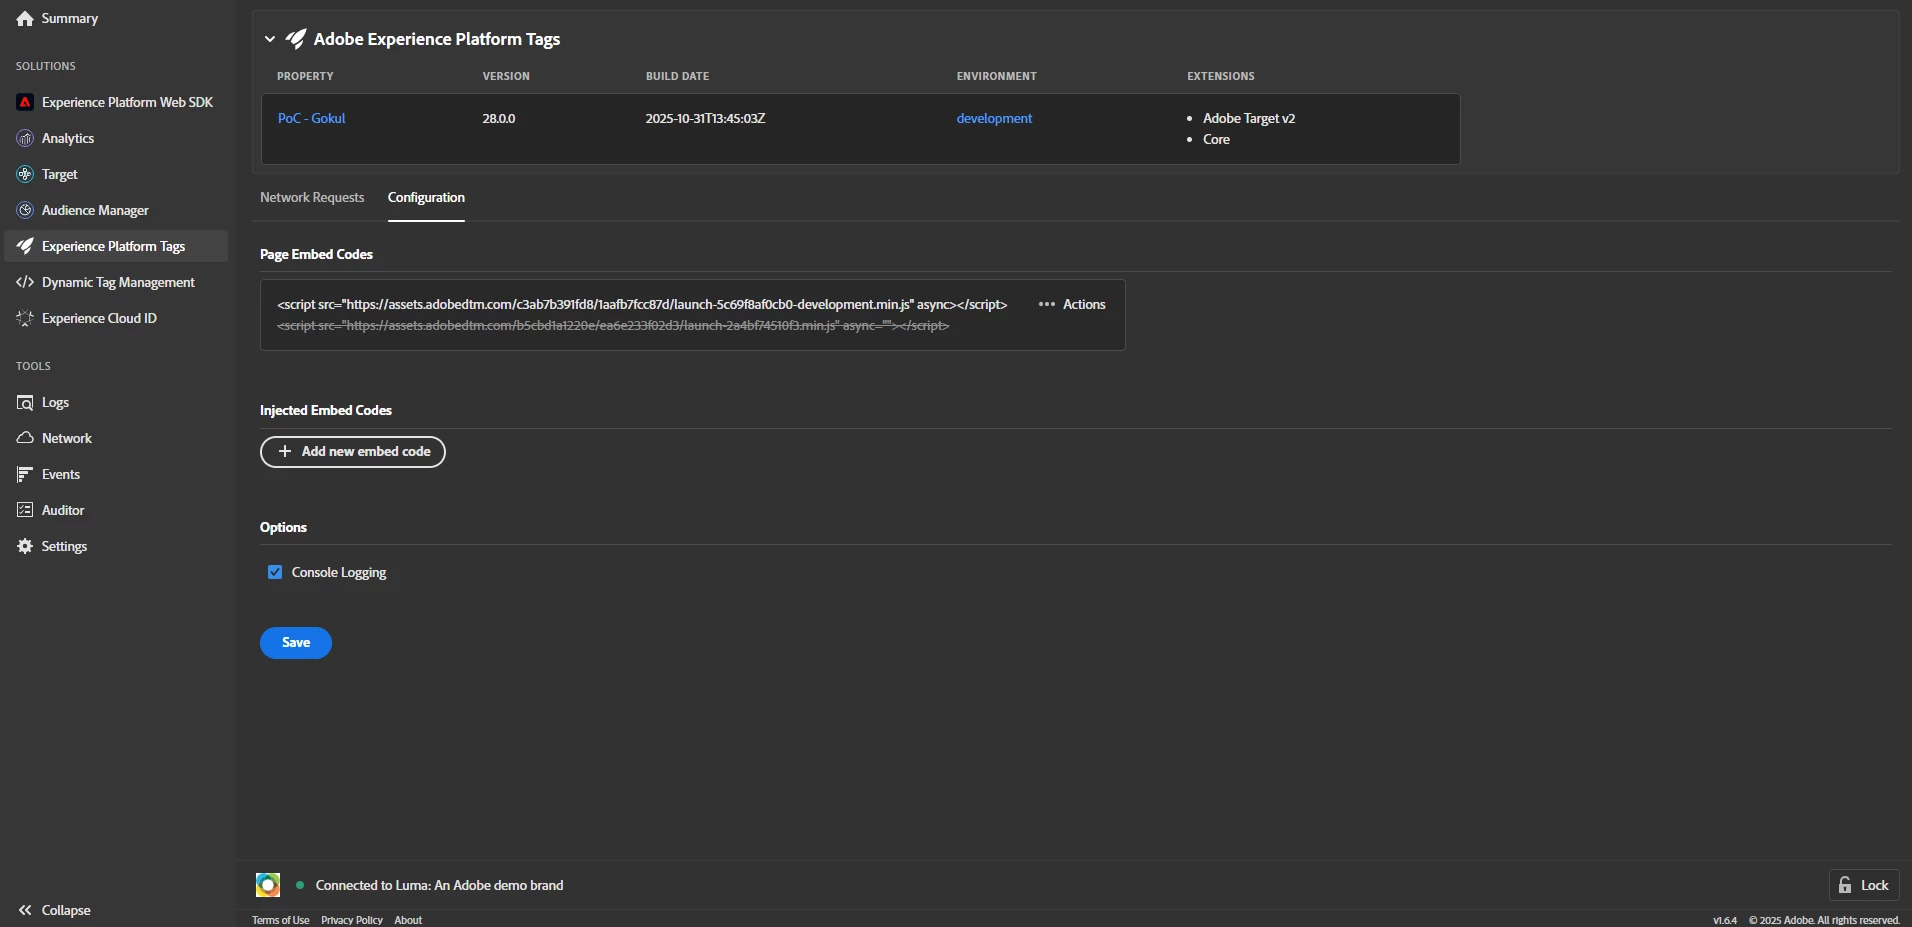Open Audience Manager in the sidebar

click(95, 210)
